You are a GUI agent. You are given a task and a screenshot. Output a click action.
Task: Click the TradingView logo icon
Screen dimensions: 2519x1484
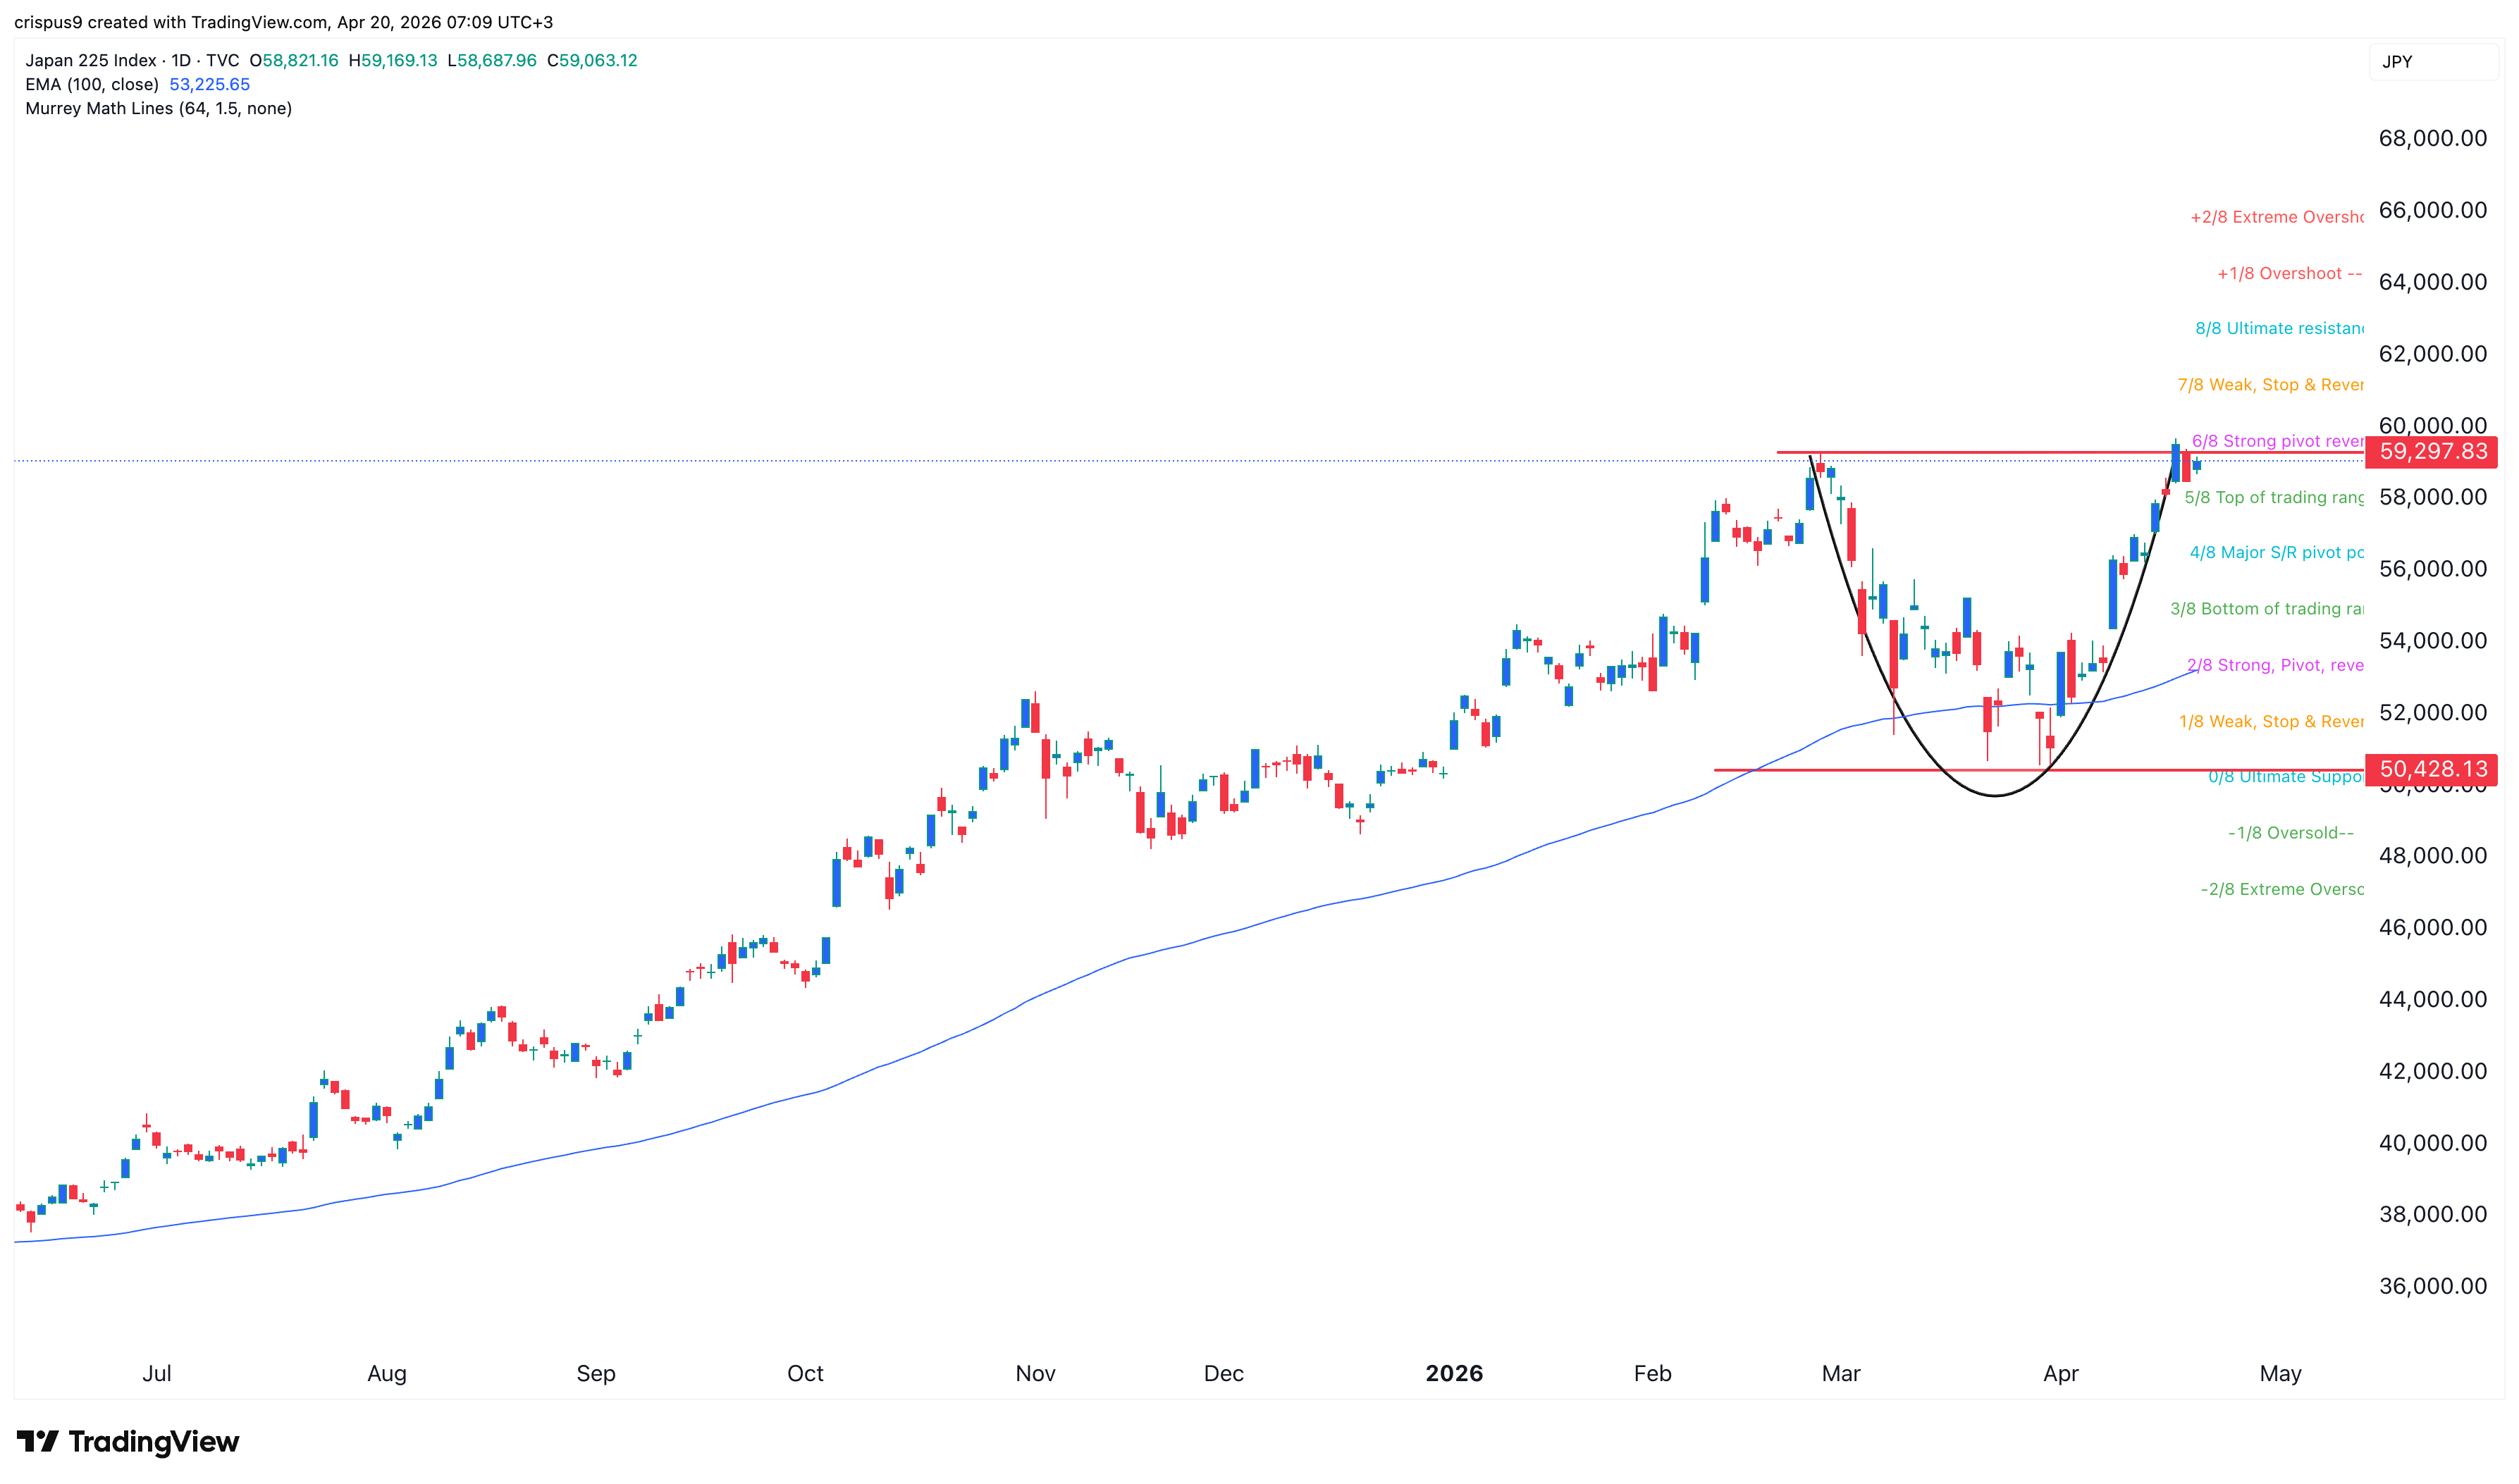point(38,1441)
